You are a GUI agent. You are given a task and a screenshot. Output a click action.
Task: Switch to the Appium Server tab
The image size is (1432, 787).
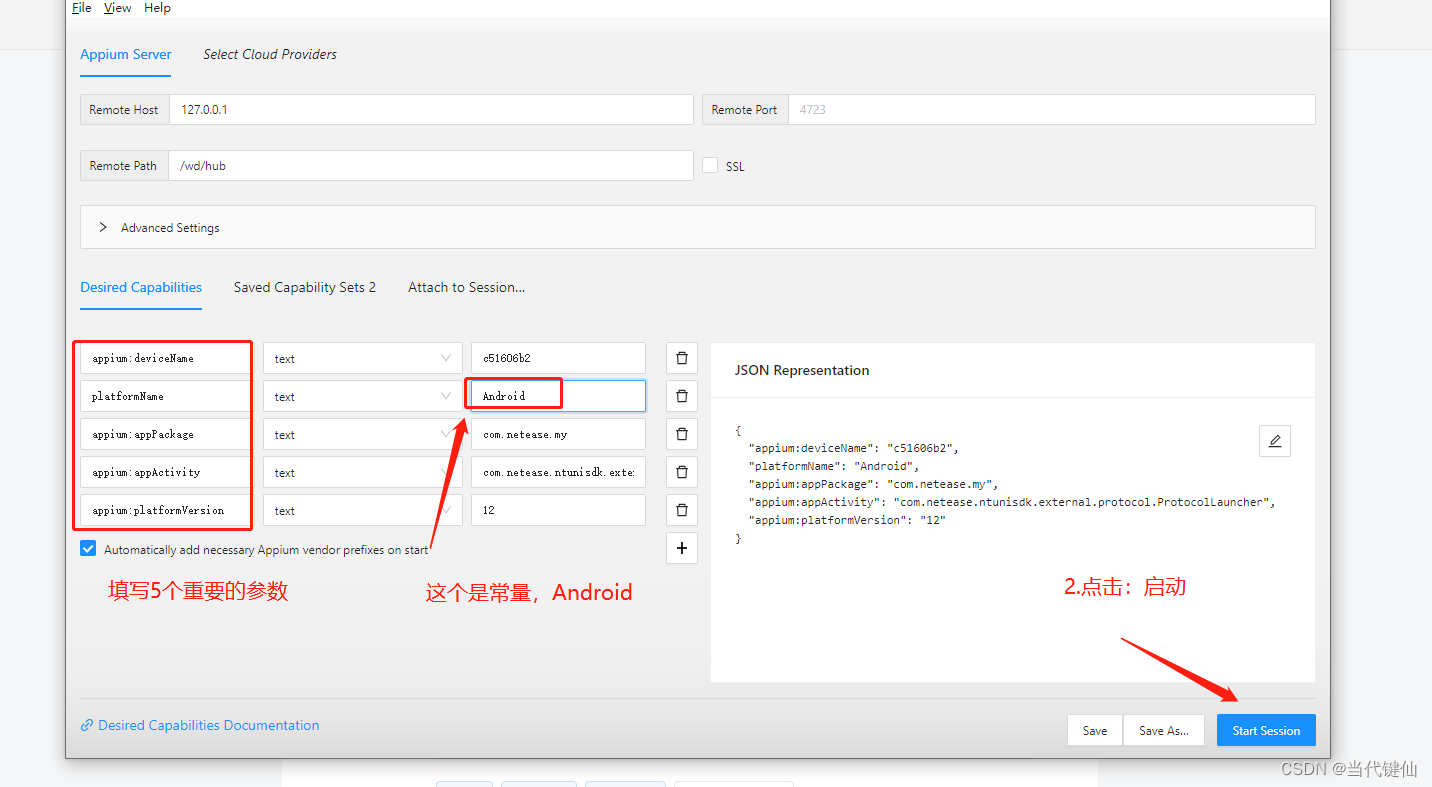pyautogui.click(x=126, y=54)
